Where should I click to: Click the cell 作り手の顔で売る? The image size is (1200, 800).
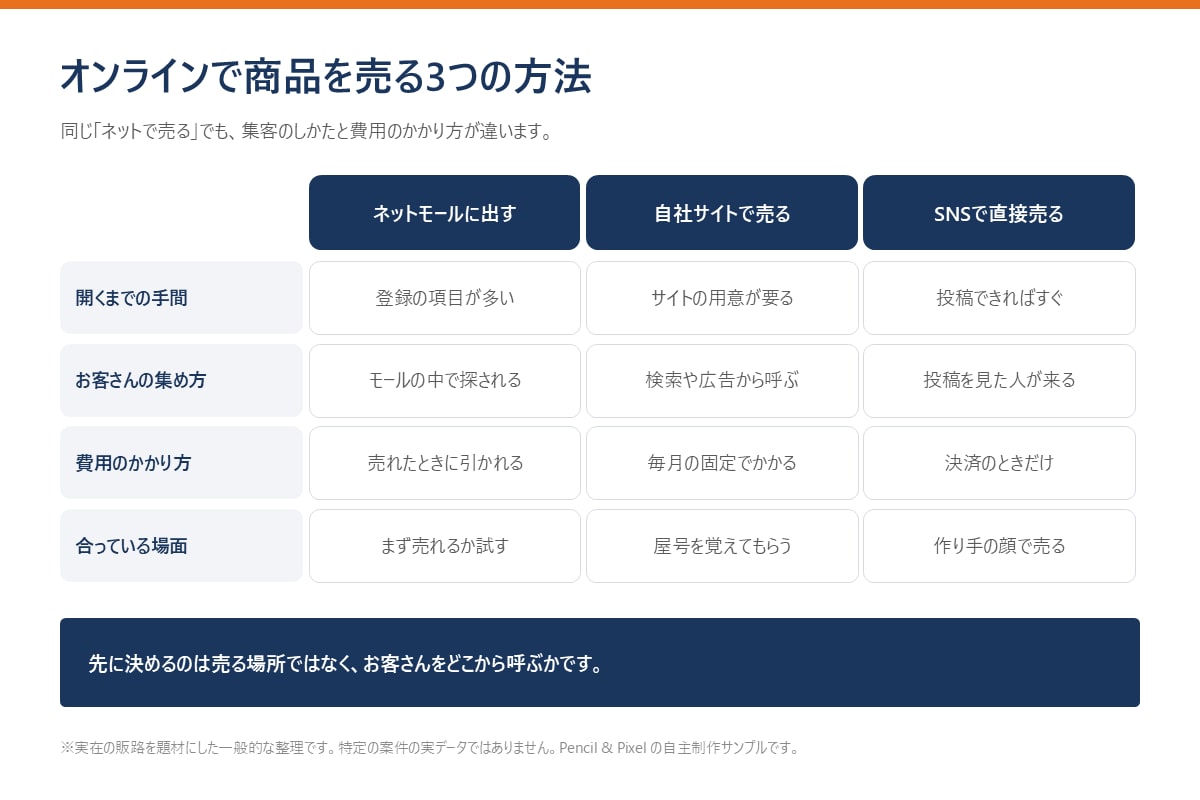coord(999,546)
